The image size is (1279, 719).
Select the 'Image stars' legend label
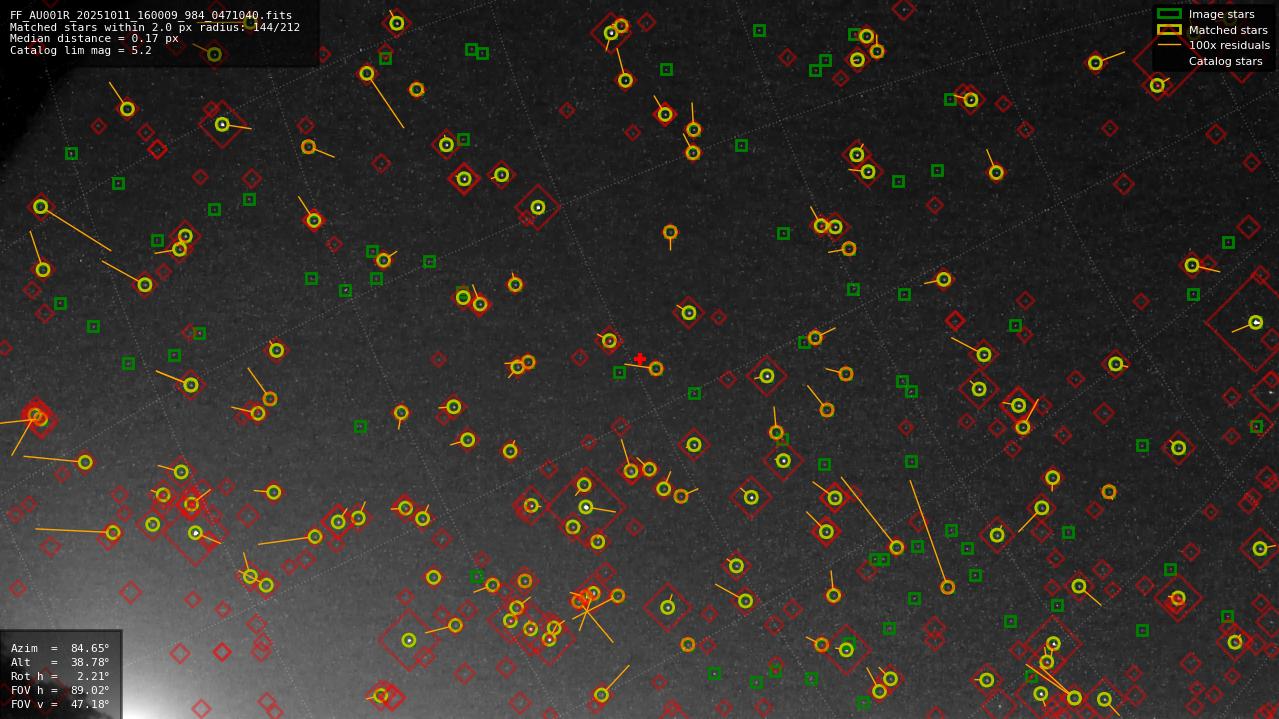[x=1221, y=14]
